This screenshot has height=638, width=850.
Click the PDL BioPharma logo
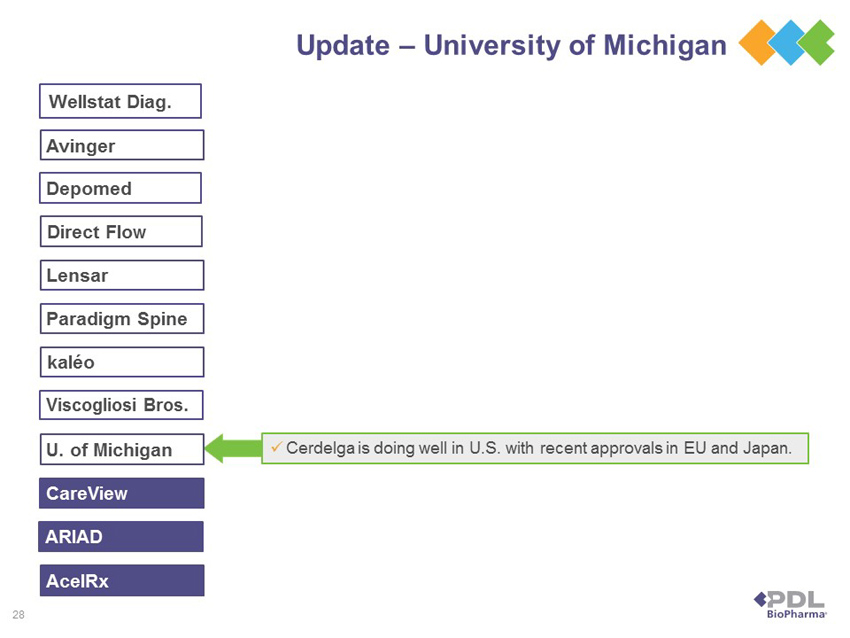coord(790,604)
